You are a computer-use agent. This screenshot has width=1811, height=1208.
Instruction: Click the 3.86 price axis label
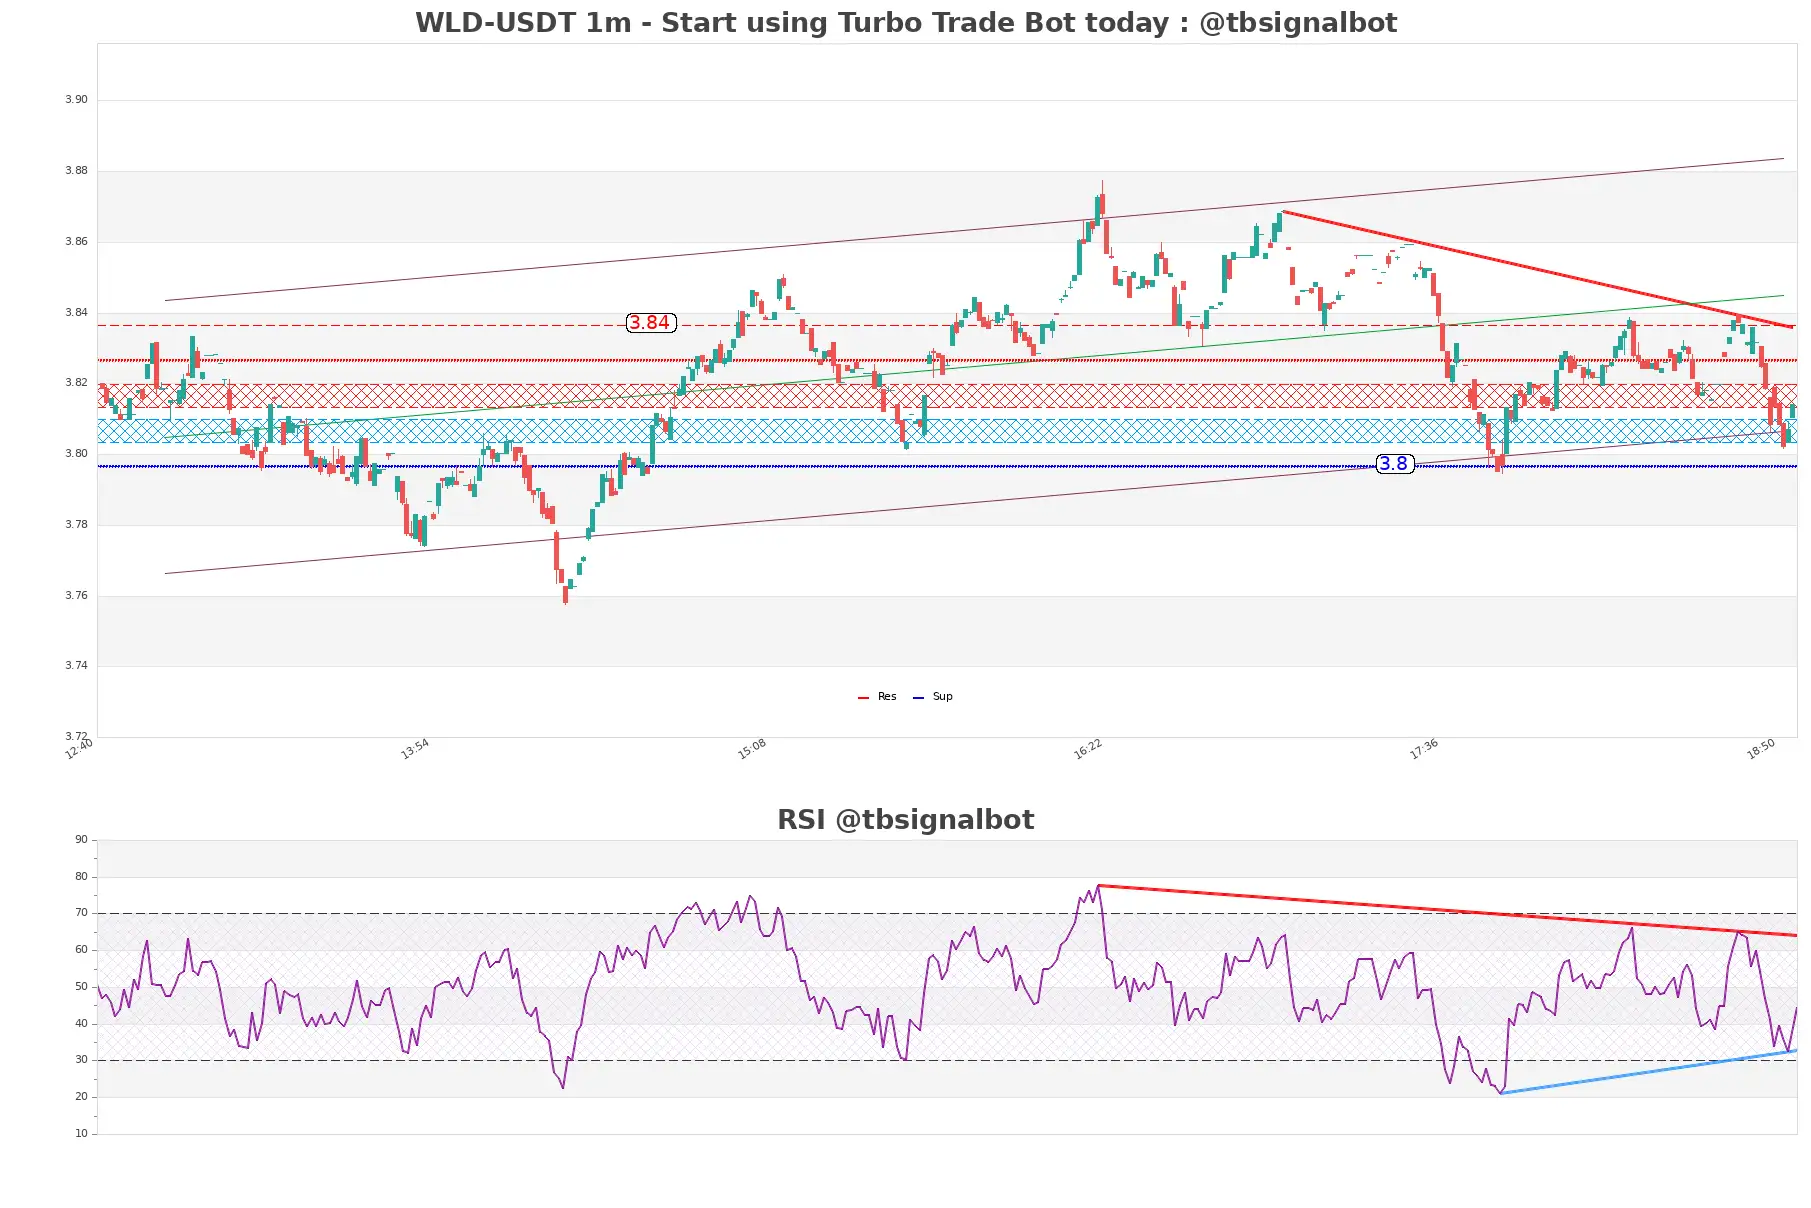76,242
